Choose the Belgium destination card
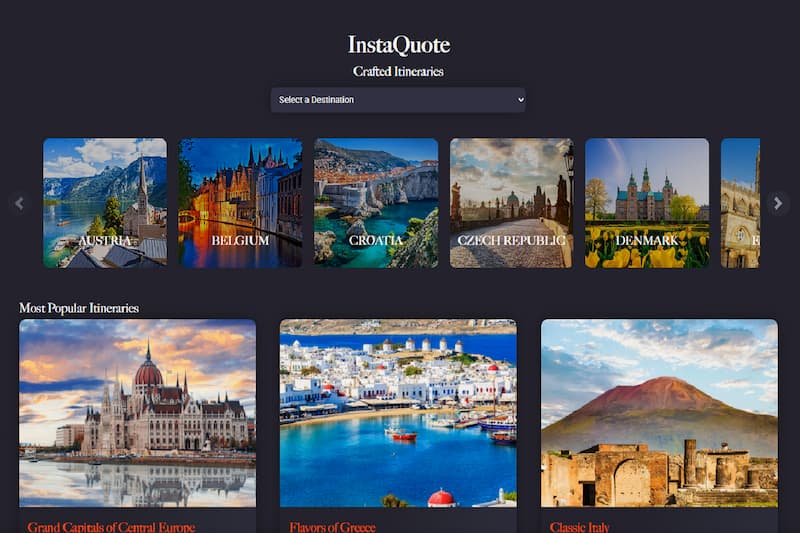Viewport: 800px width, 533px height. click(240, 202)
